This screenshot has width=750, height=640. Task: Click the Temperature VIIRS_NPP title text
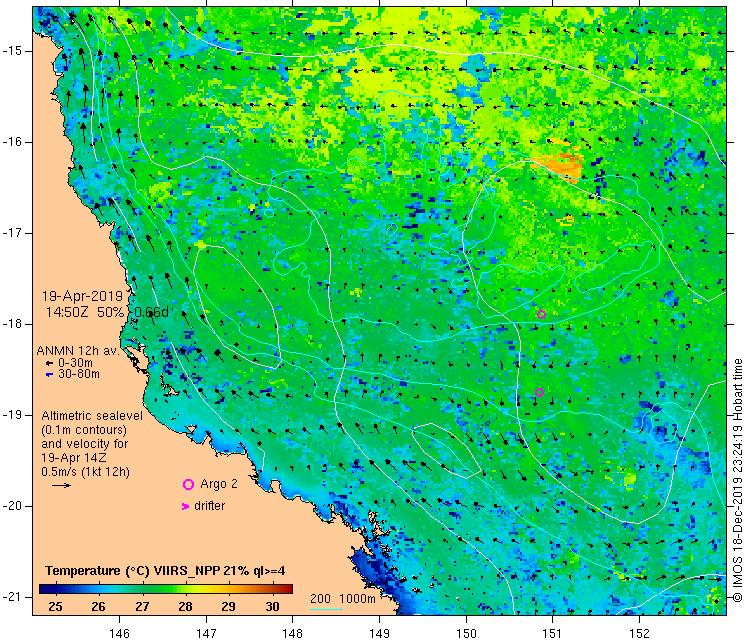pos(165,571)
